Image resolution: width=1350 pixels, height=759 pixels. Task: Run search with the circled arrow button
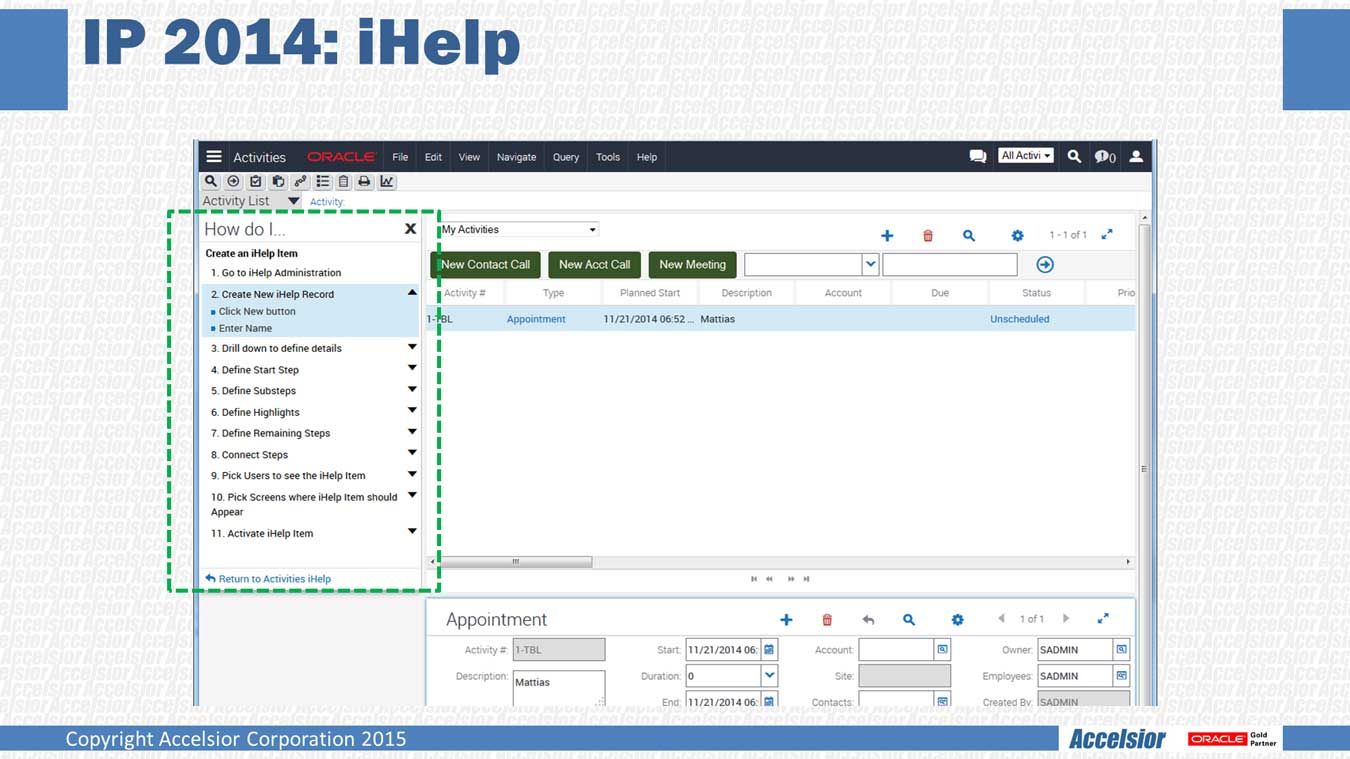[1045, 265]
